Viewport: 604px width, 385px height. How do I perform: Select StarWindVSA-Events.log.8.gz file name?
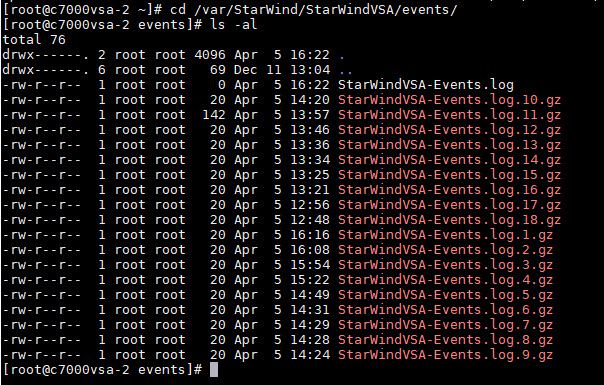[x=445, y=341]
